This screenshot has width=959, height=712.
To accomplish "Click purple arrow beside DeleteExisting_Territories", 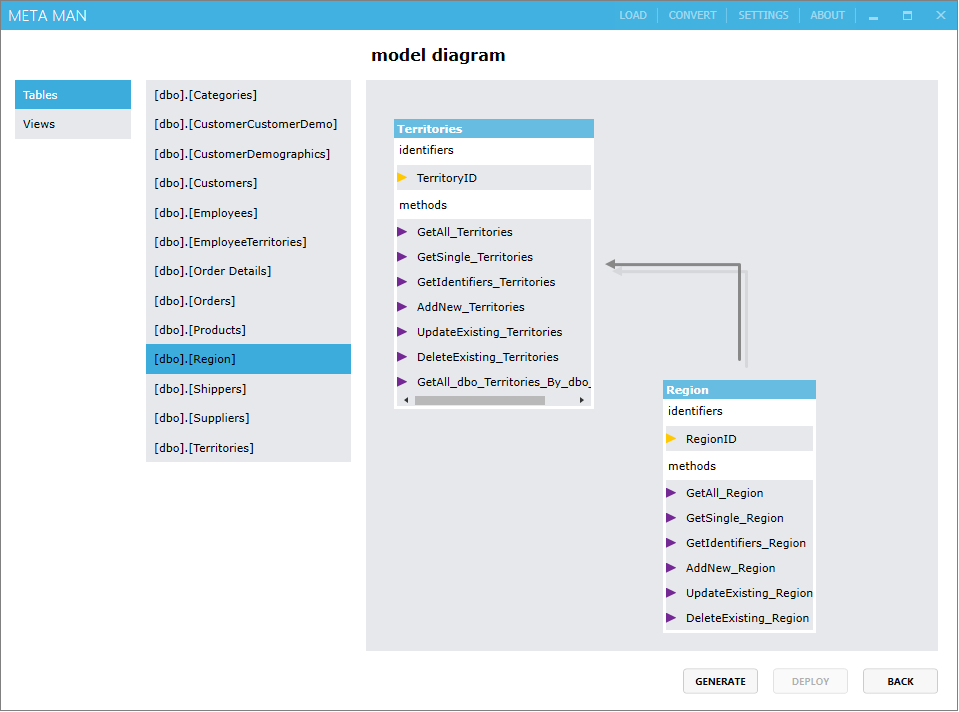I will coord(402,356).
